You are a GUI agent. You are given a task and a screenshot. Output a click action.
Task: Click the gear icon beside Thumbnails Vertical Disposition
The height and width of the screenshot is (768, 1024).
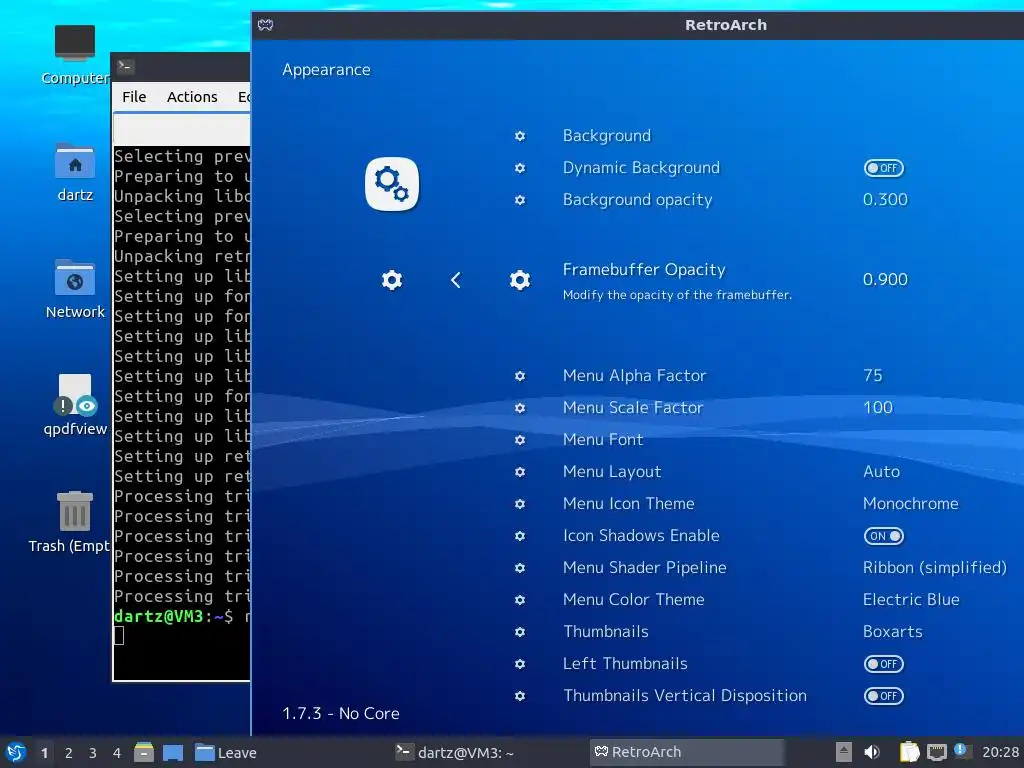520,696
